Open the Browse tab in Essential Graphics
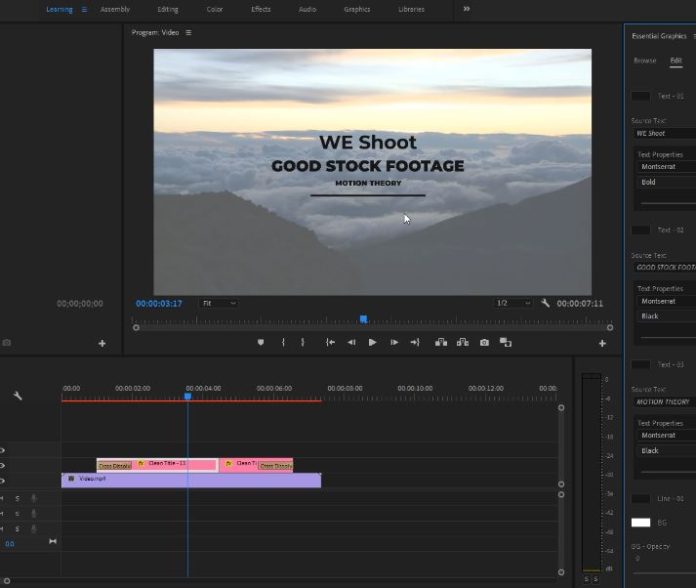The image size is (696, 588). 645,60
